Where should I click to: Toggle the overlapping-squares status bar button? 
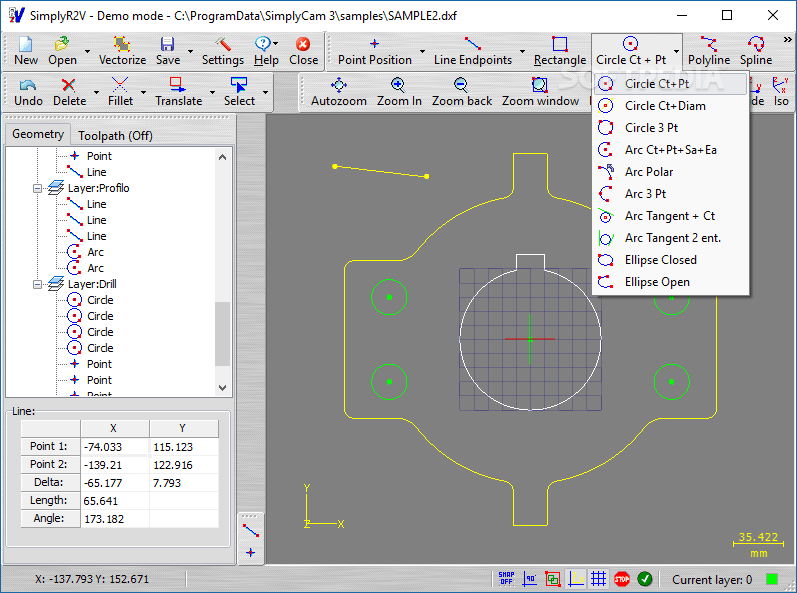[553, 579]
